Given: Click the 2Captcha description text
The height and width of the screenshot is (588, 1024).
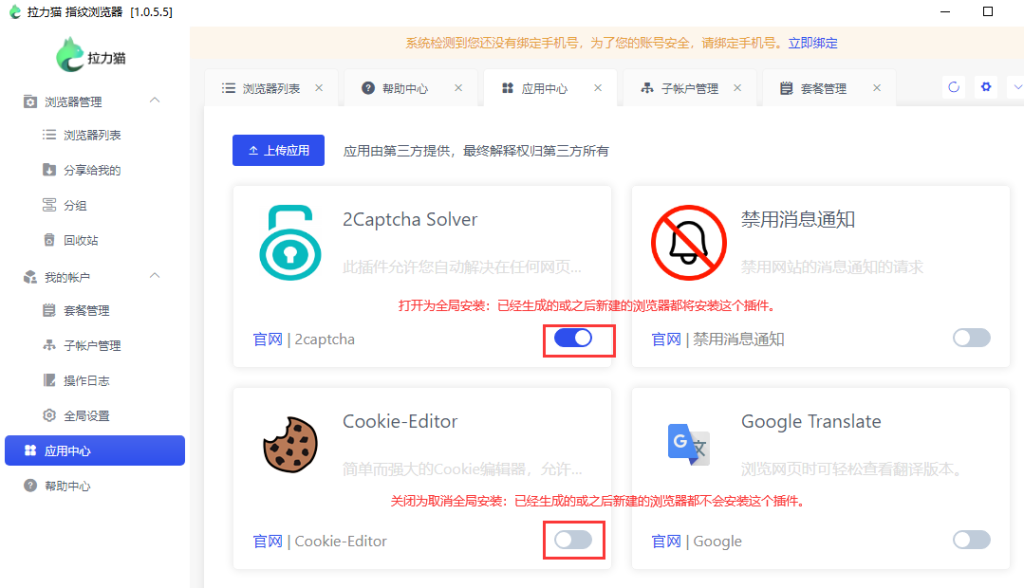Looking at the screenshot, I should coord(462,267).
